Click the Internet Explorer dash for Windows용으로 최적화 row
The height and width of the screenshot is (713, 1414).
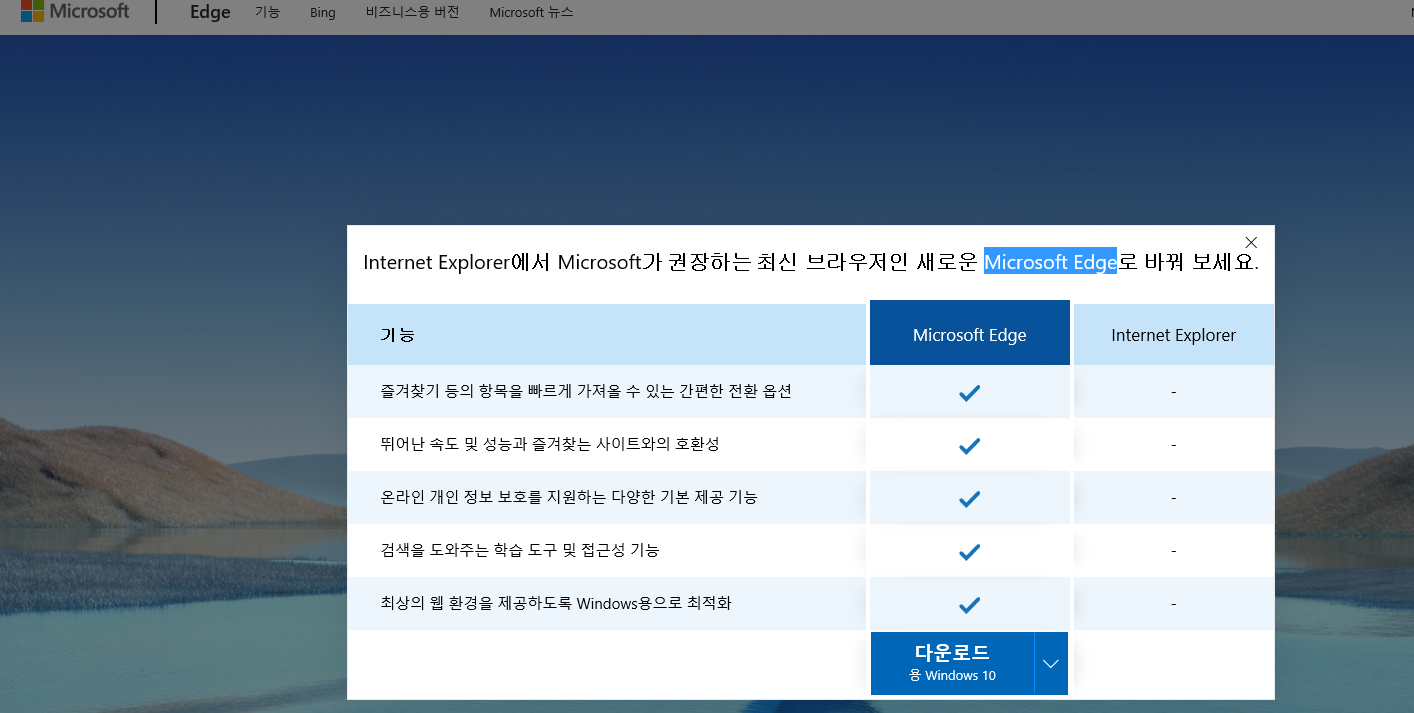tap(1174, 604)
